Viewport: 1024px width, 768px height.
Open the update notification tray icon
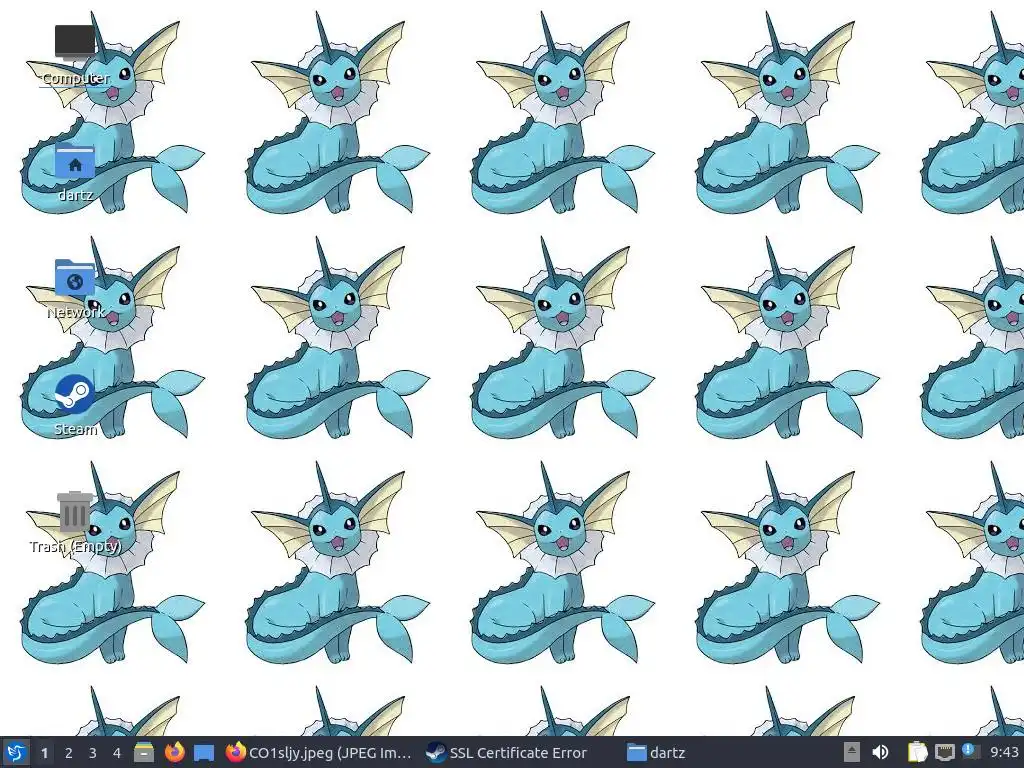(970, 752)
